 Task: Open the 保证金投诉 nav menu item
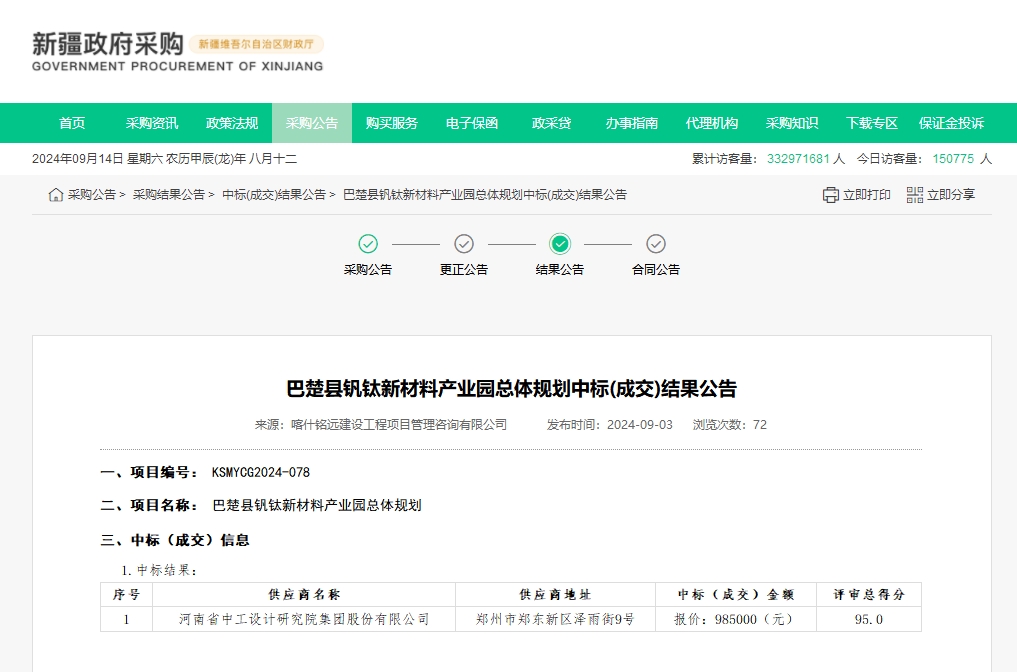click(951, 123)
